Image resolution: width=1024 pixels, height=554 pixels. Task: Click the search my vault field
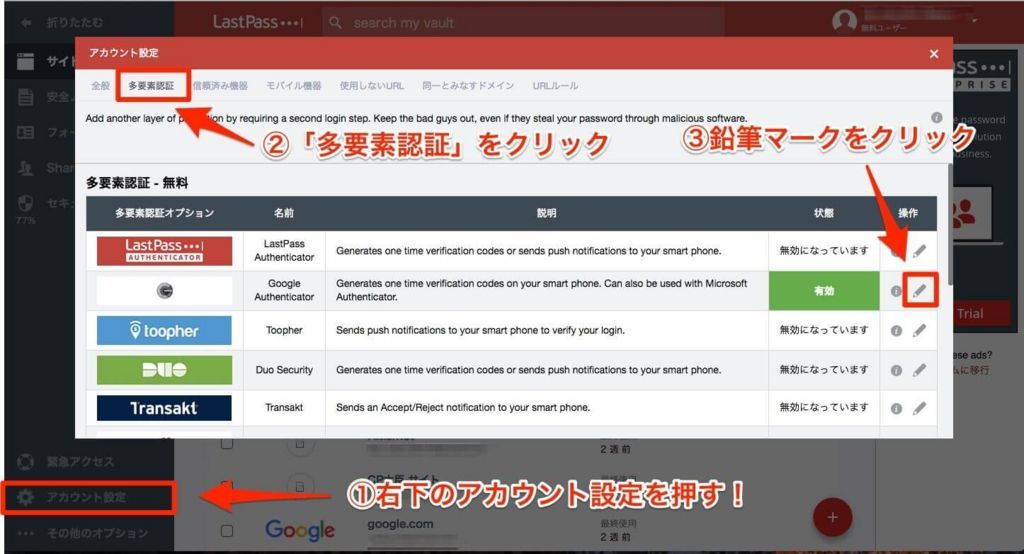[522, 23]
